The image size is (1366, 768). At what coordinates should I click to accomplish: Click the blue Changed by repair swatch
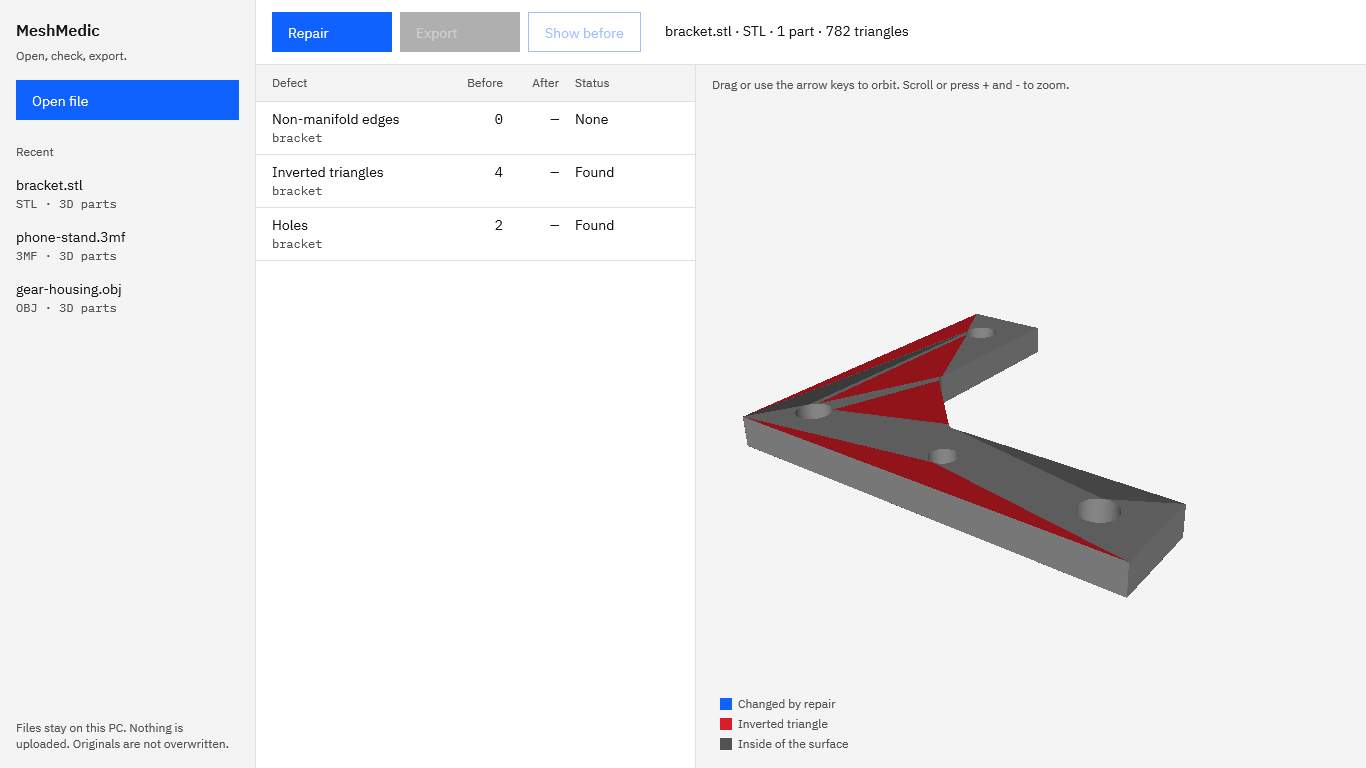coord(726,704)
